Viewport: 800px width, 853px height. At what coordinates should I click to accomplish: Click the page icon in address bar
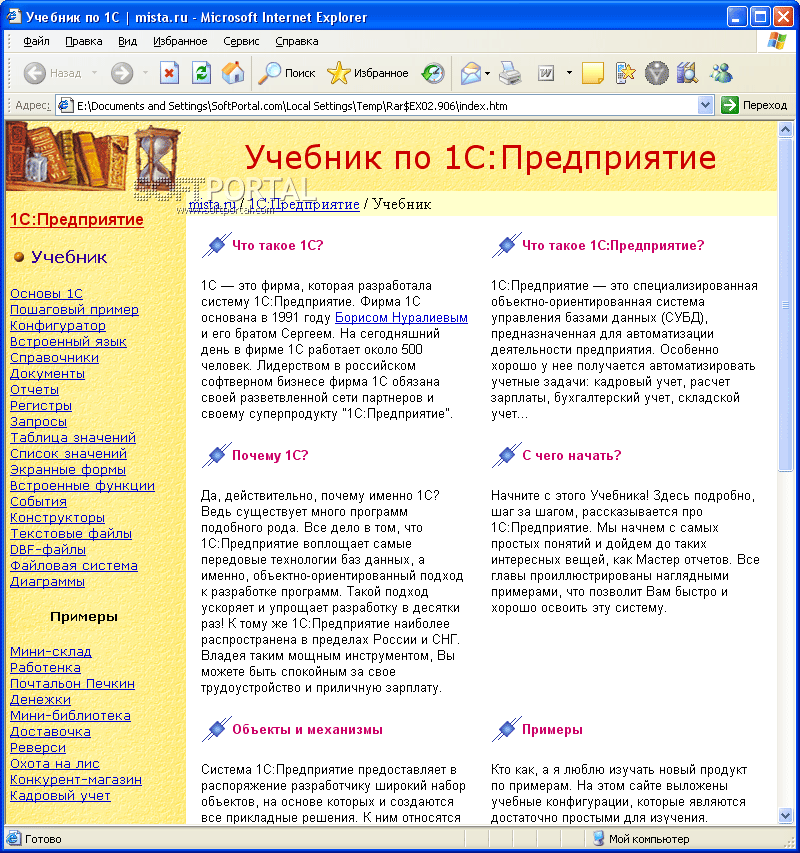click(65, 105)
